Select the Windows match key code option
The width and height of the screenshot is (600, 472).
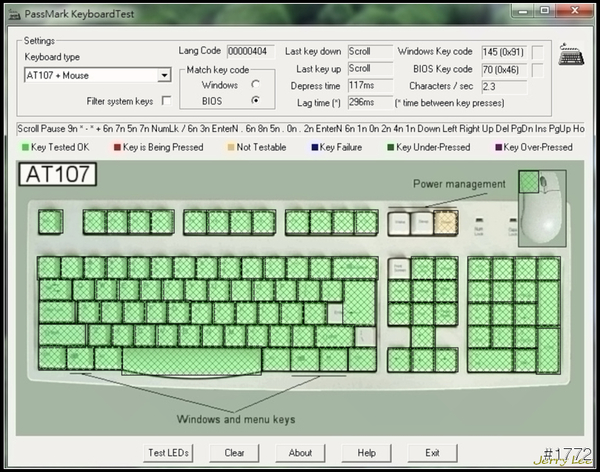pos(256,85)
